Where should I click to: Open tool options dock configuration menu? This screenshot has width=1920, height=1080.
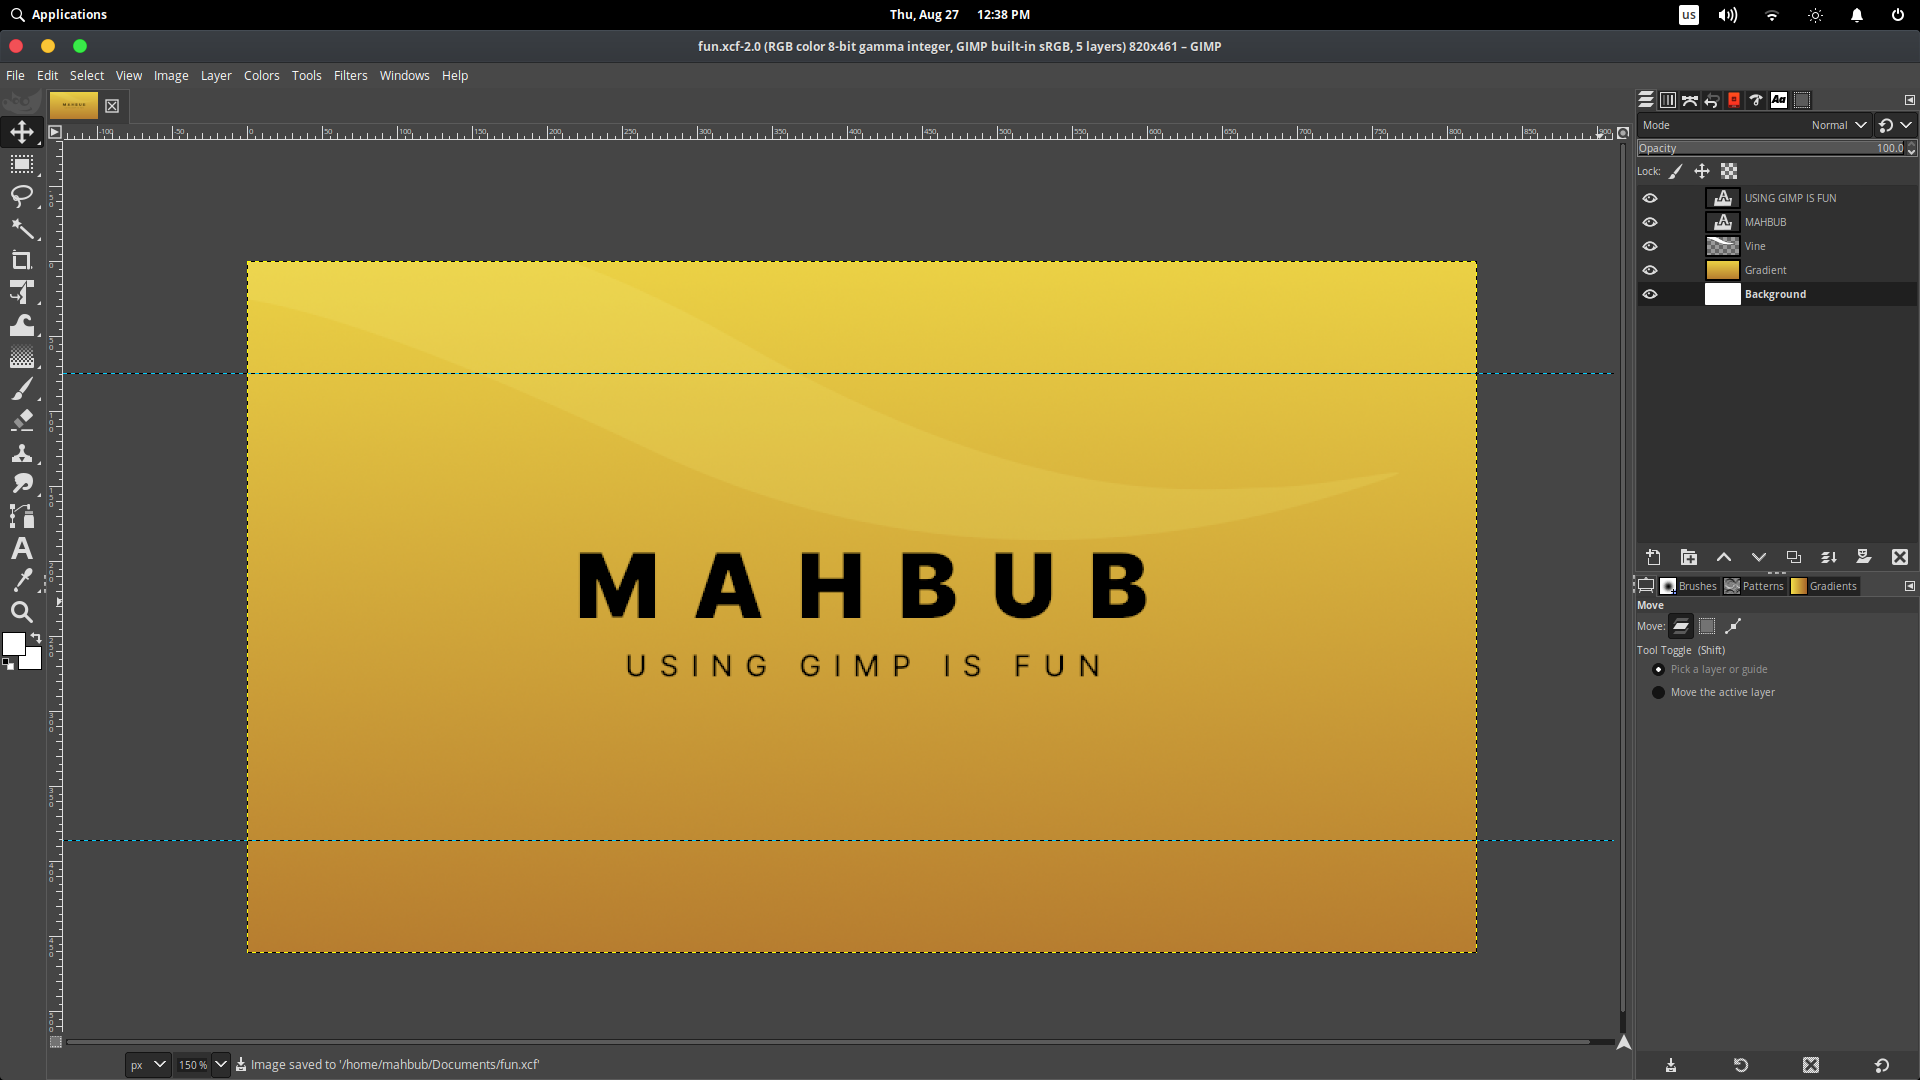coord(1909,586)
